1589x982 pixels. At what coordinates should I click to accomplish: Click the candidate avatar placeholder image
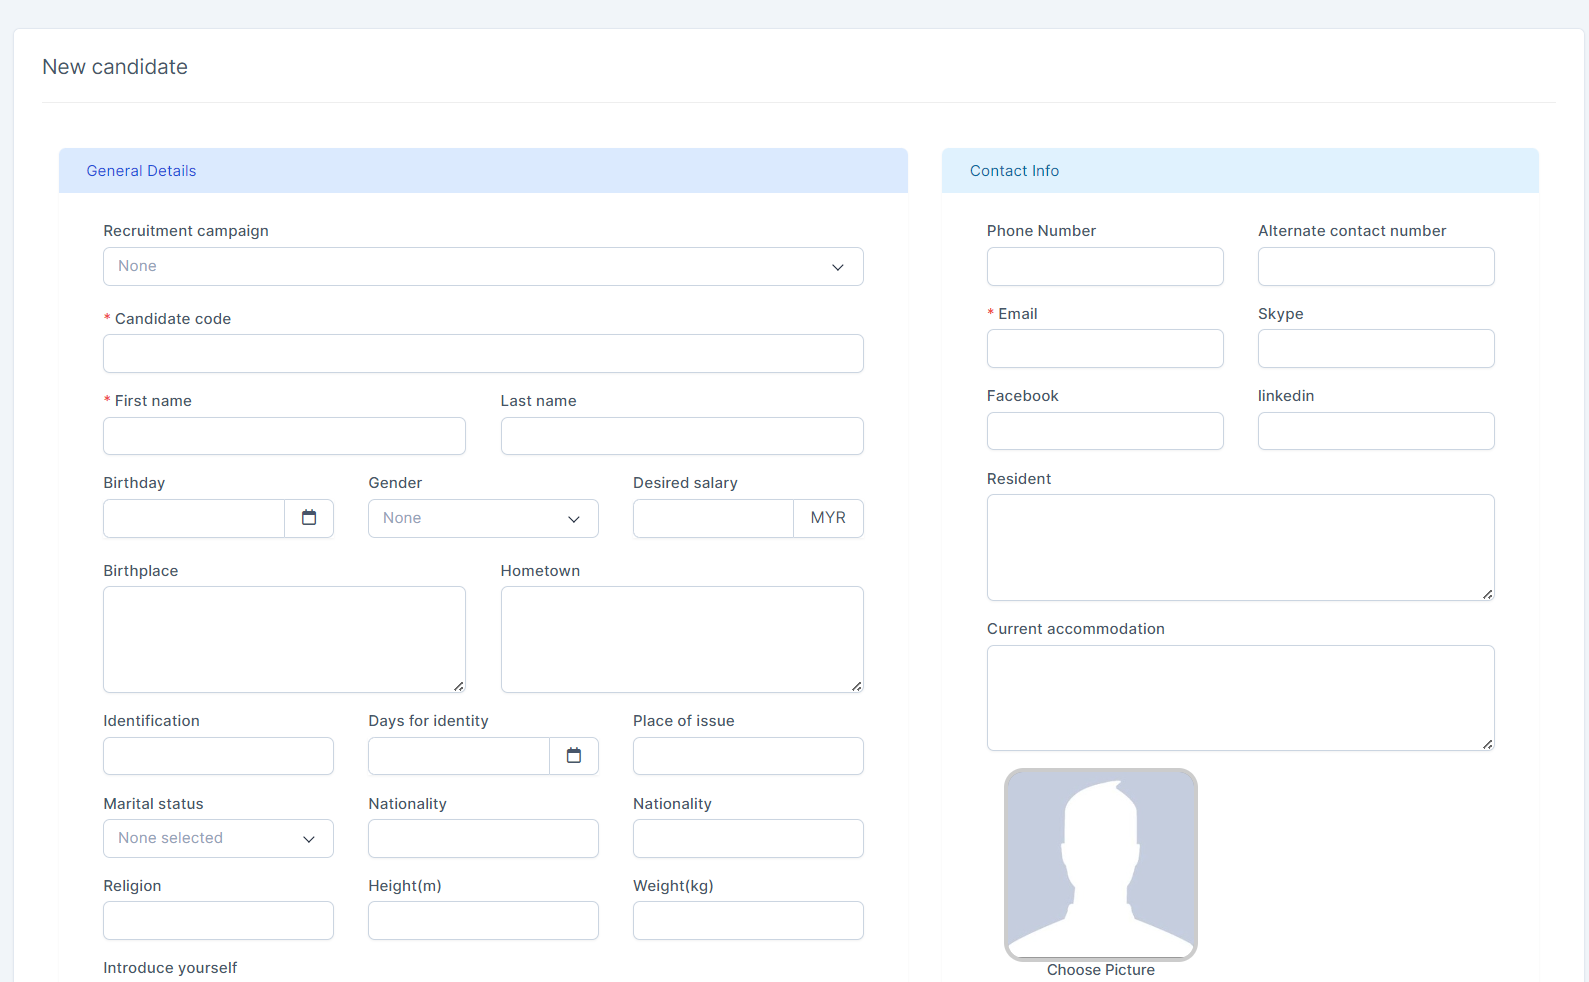point(1100,864)
